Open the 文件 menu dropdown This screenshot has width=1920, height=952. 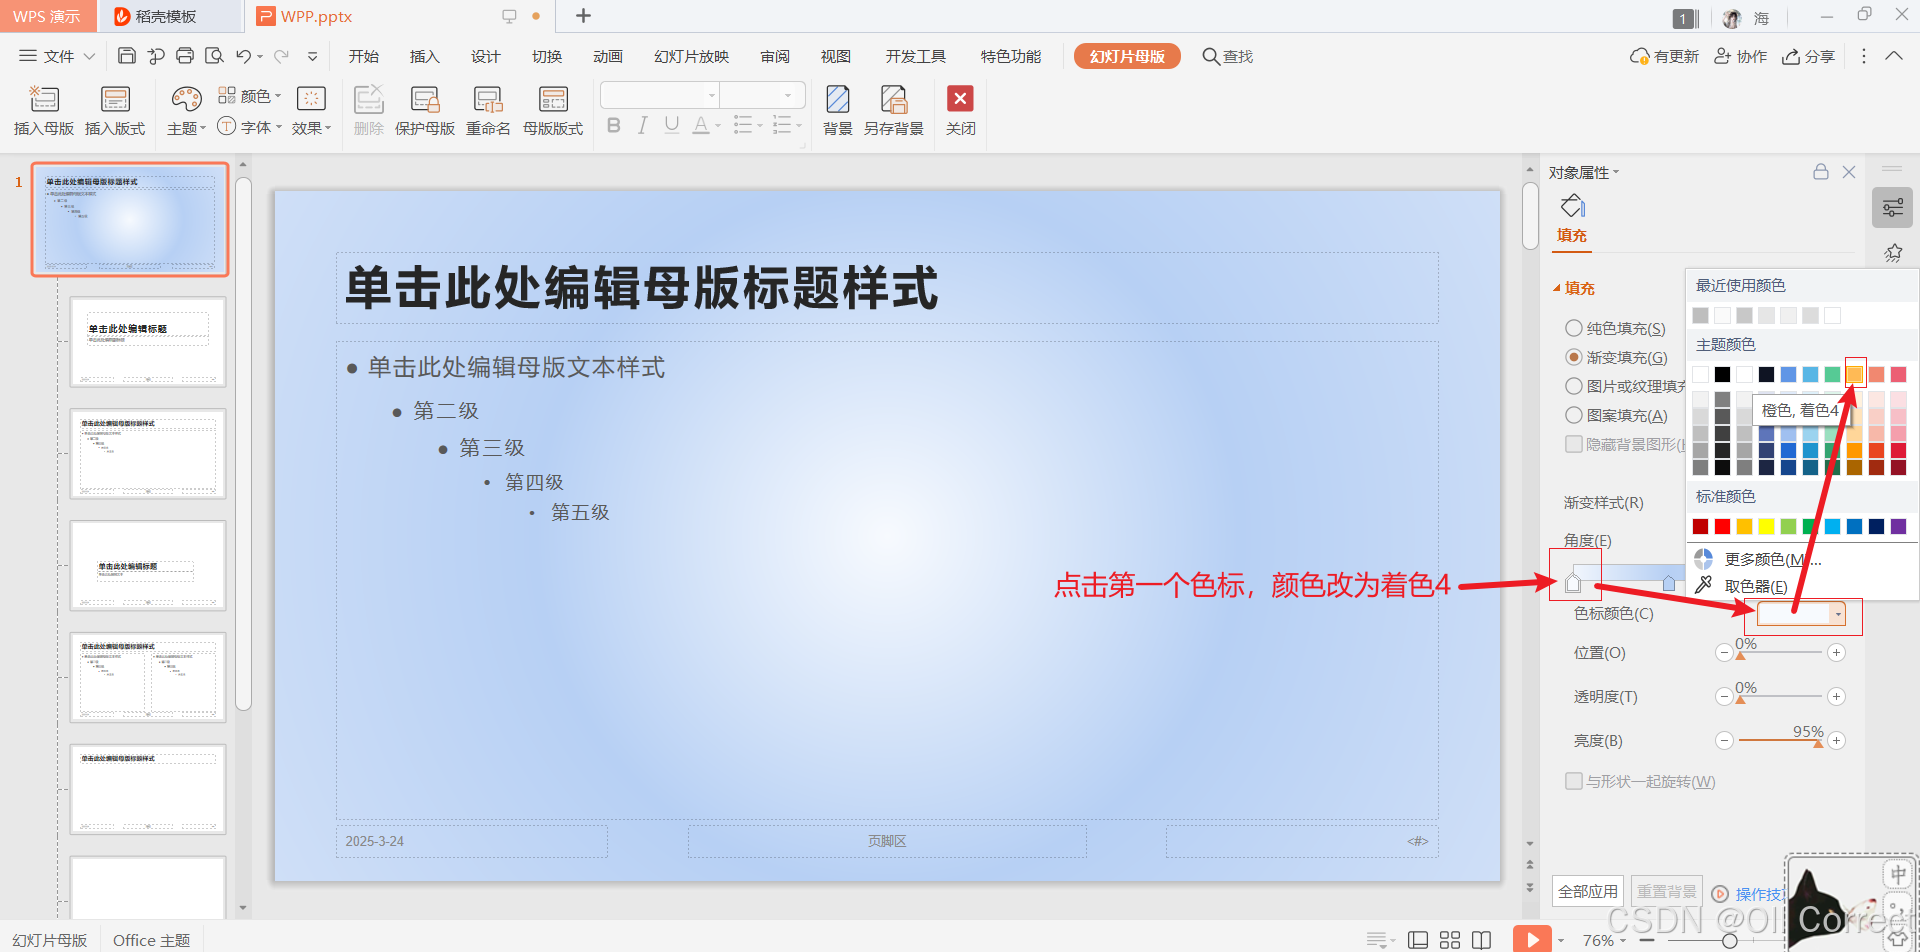(57, 56)
